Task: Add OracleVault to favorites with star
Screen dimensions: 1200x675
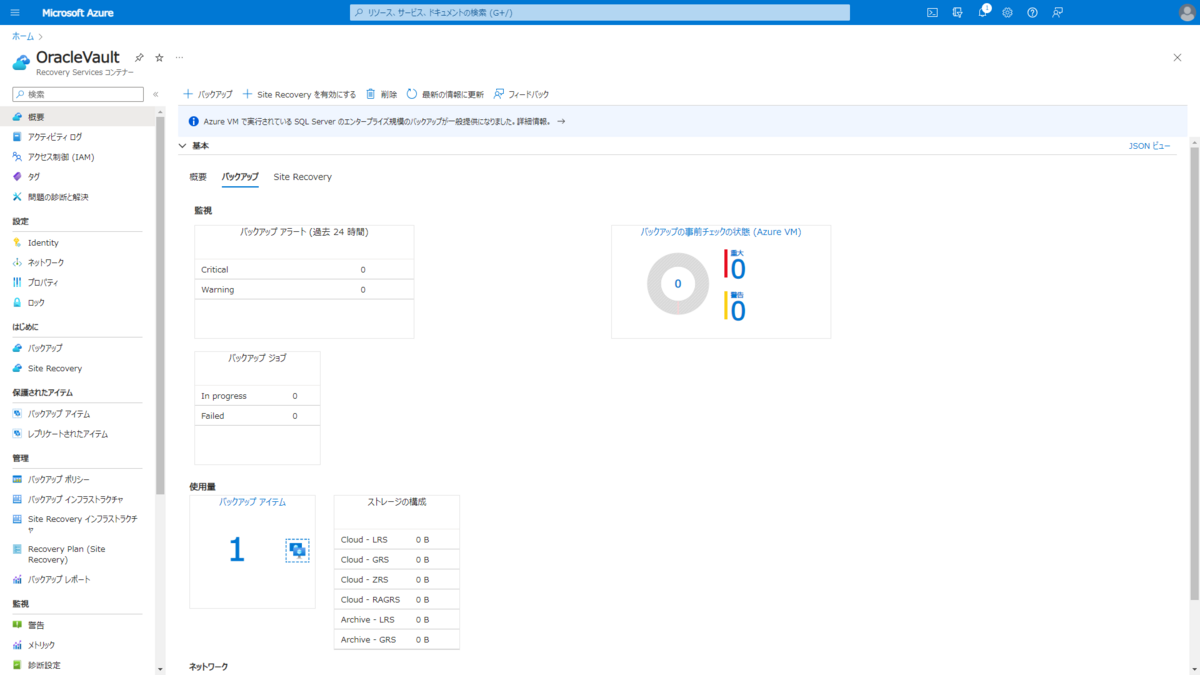Action: pyautogui.click(x=159, y=58)
